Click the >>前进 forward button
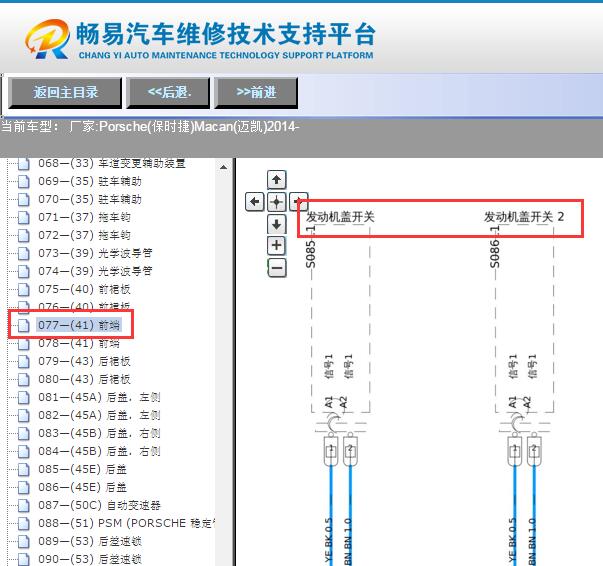This screenshot has height=566, width=603. coord(256,92)
